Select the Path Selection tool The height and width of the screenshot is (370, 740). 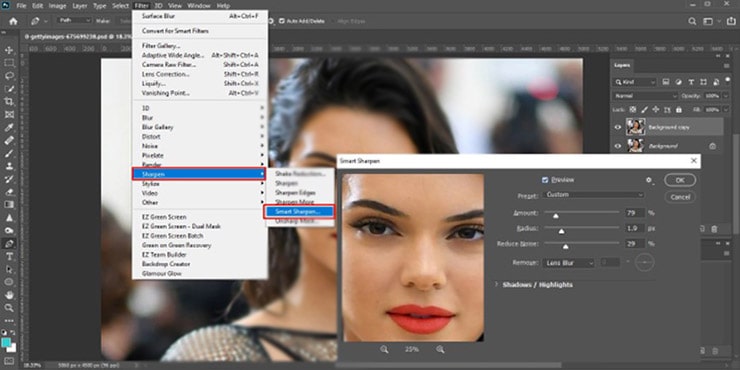pyautogui.click(x=9, y=269)
